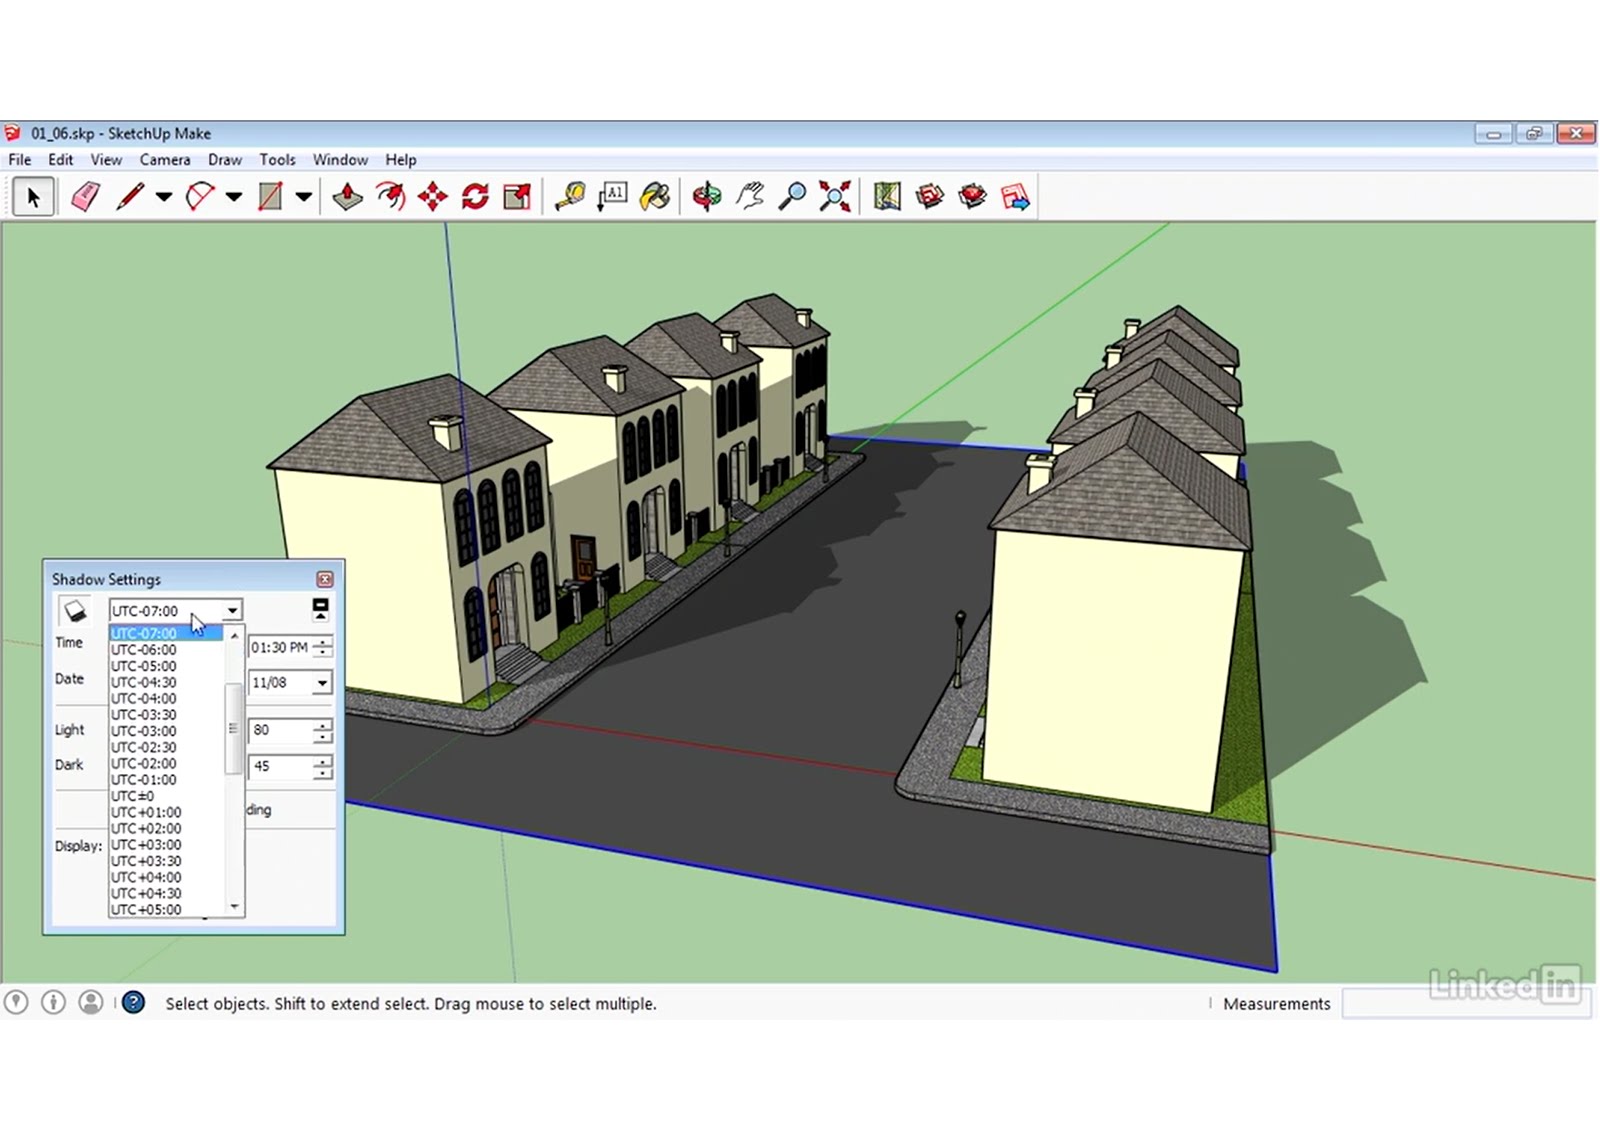
Task: Choose the Arc tool
Action: click(x=200, y=197)
